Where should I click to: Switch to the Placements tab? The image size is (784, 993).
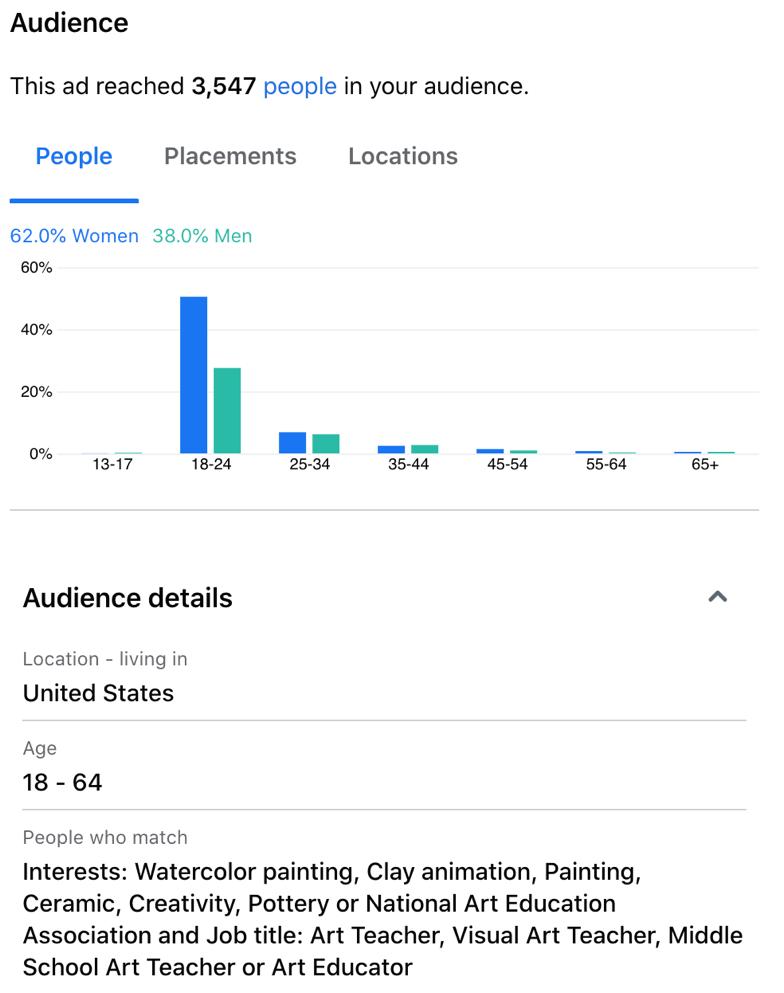pyautogui.click(x=230, y=156)
